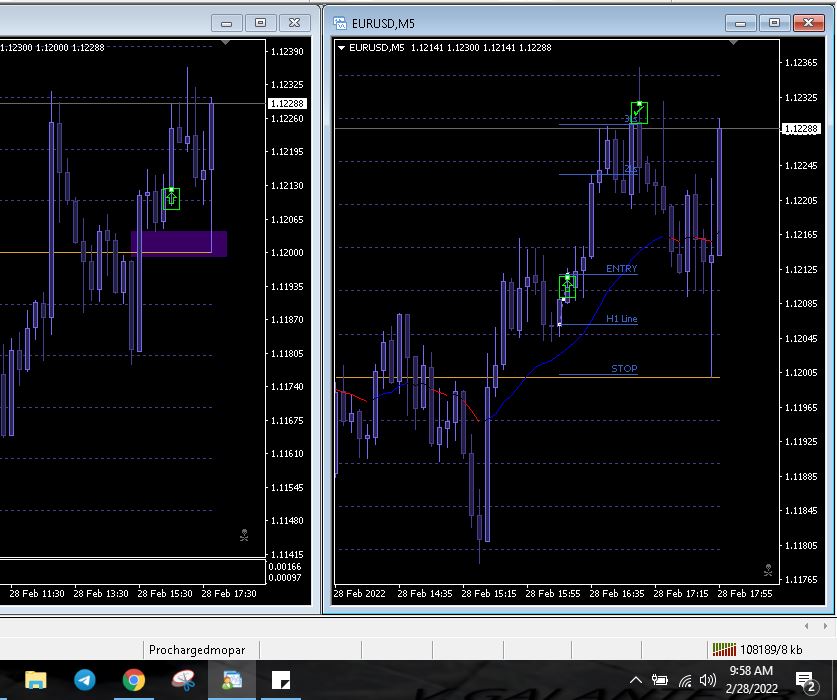Open the notification center icon
This screenshot has width=837, height=700.
tap(806, 681)
